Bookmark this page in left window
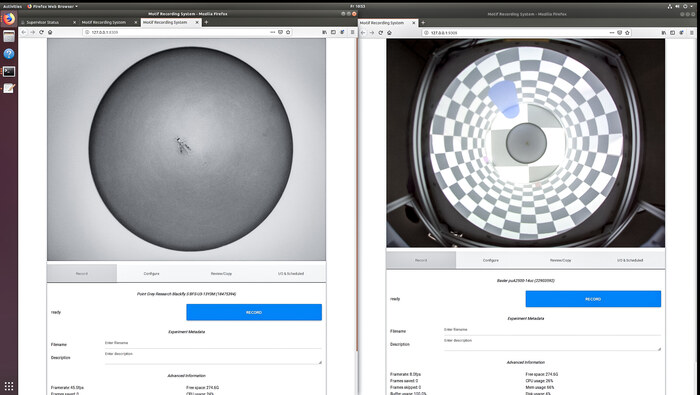This screenshot has width=700, height=395. tap(288, 32)
